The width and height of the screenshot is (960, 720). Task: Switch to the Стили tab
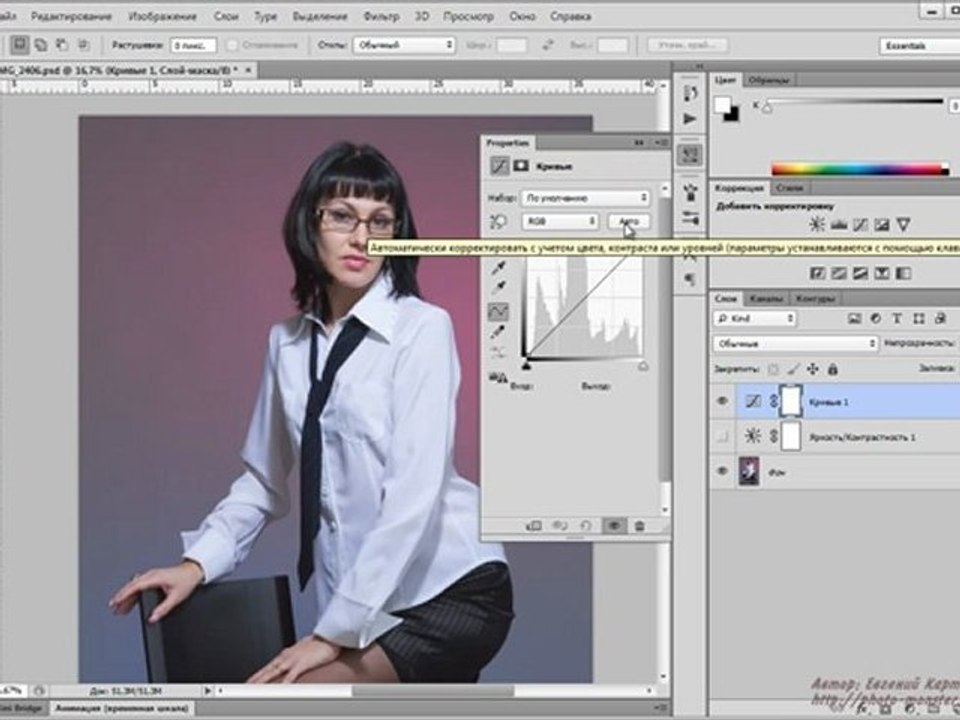[789, 188]
